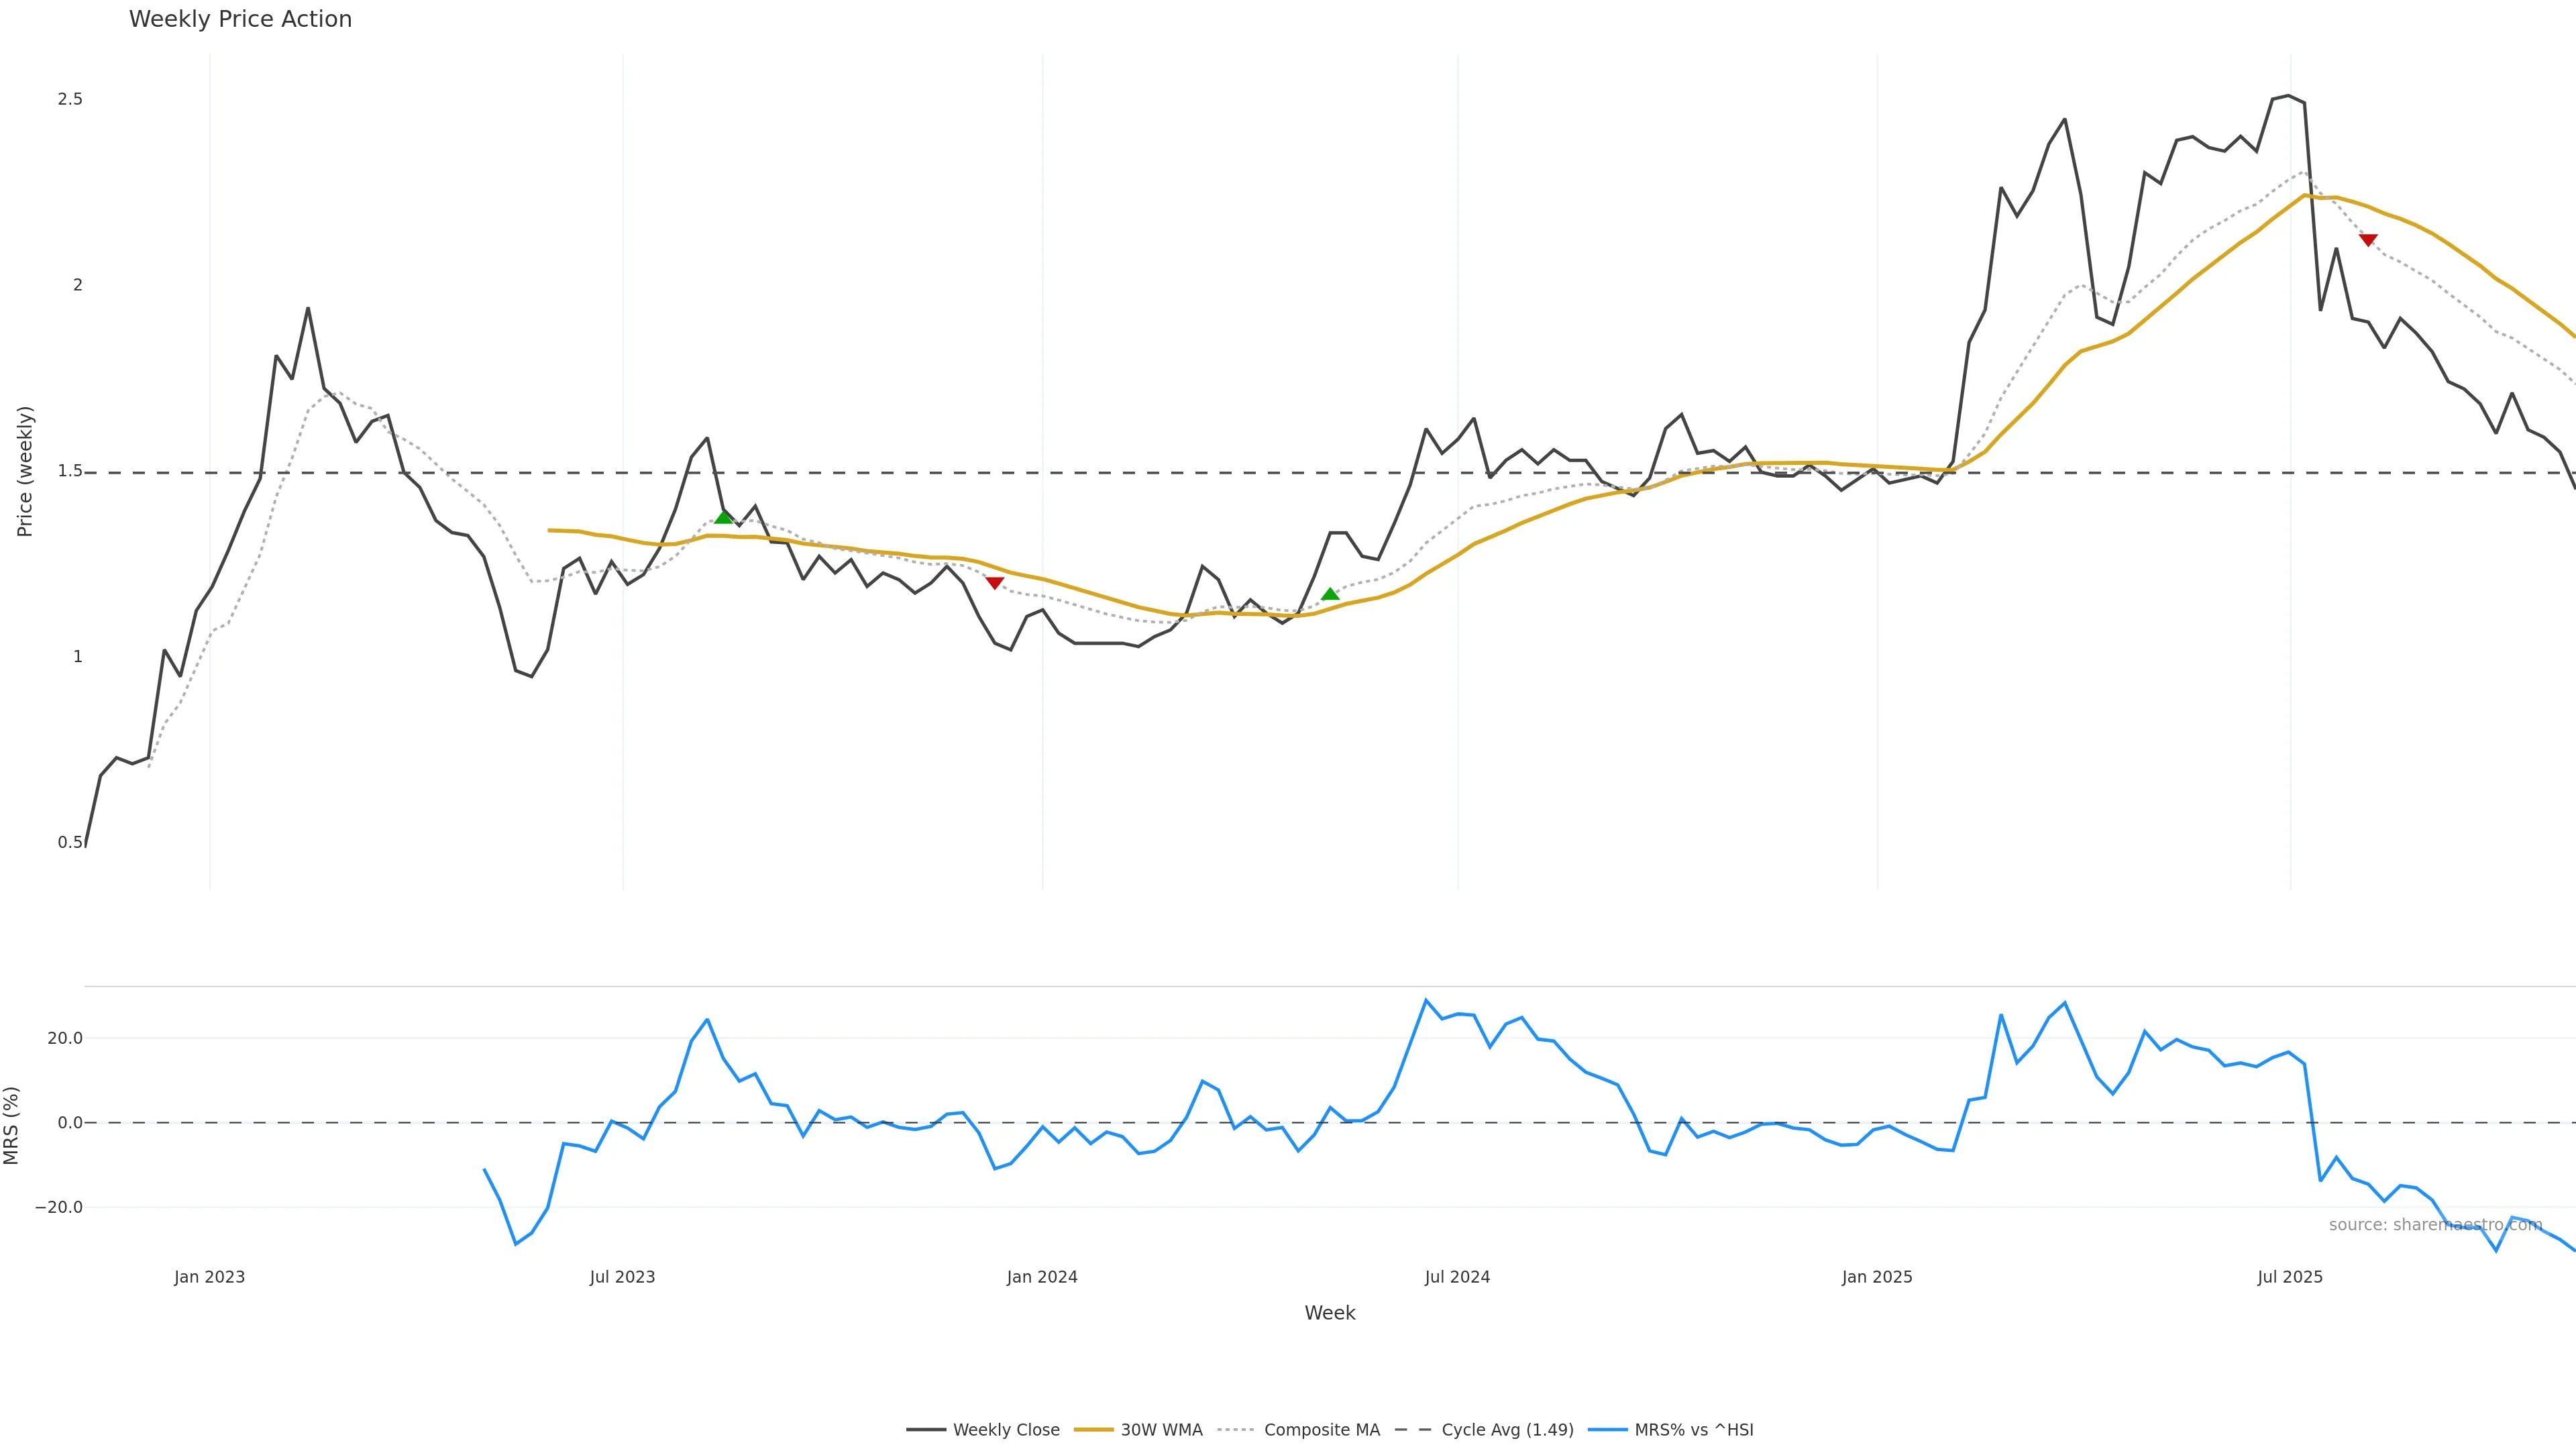
Task: Click the red down-triangle marker near August 2025
Action: 2368,240
